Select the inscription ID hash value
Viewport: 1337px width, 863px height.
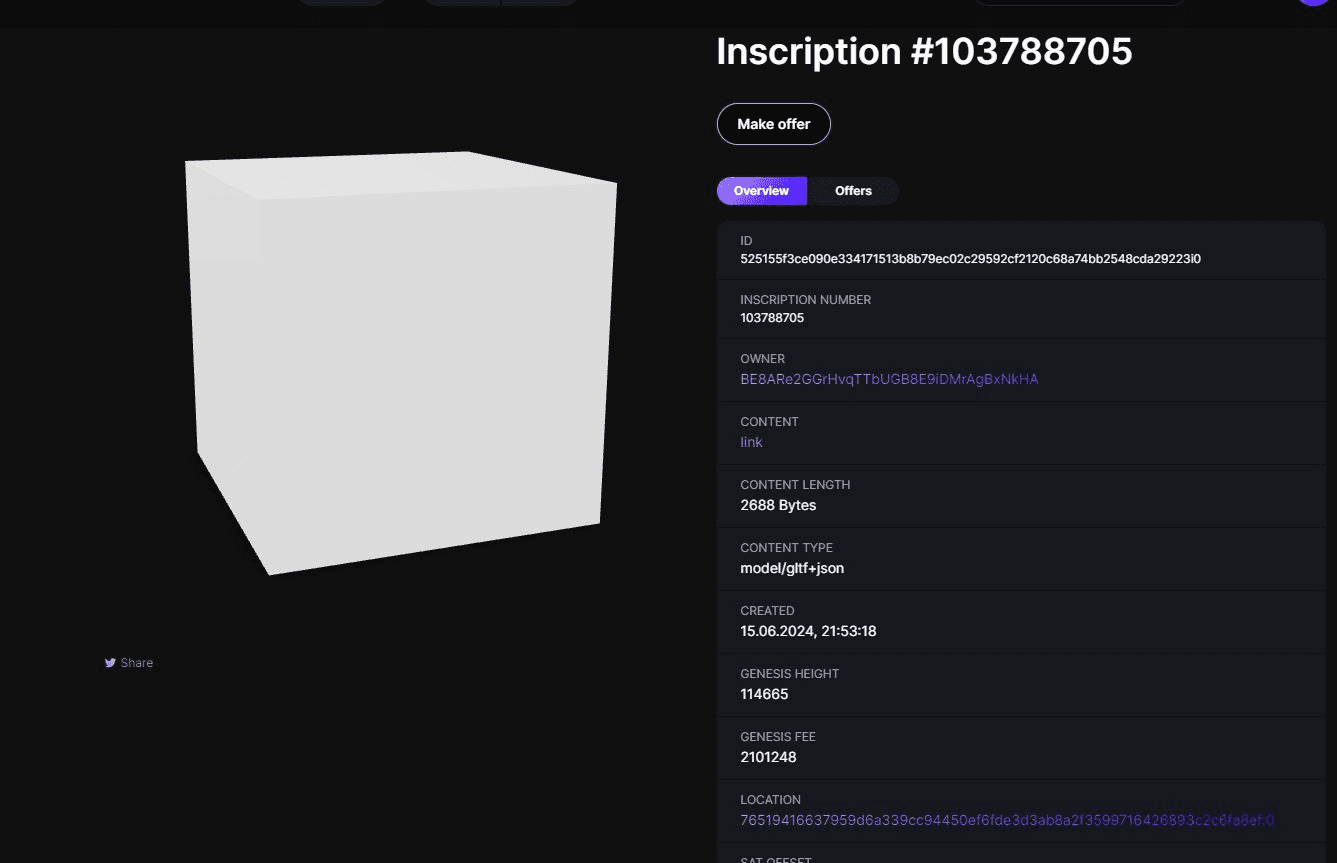point(970,259)
